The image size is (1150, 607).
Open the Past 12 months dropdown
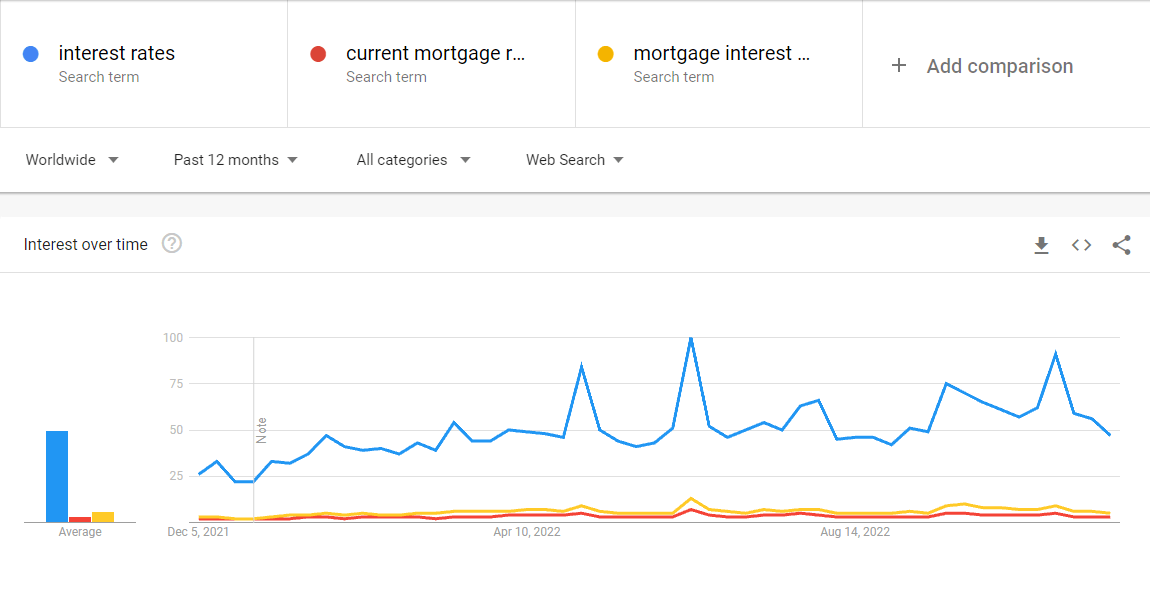pyautogui.click(x=235, y=160)
